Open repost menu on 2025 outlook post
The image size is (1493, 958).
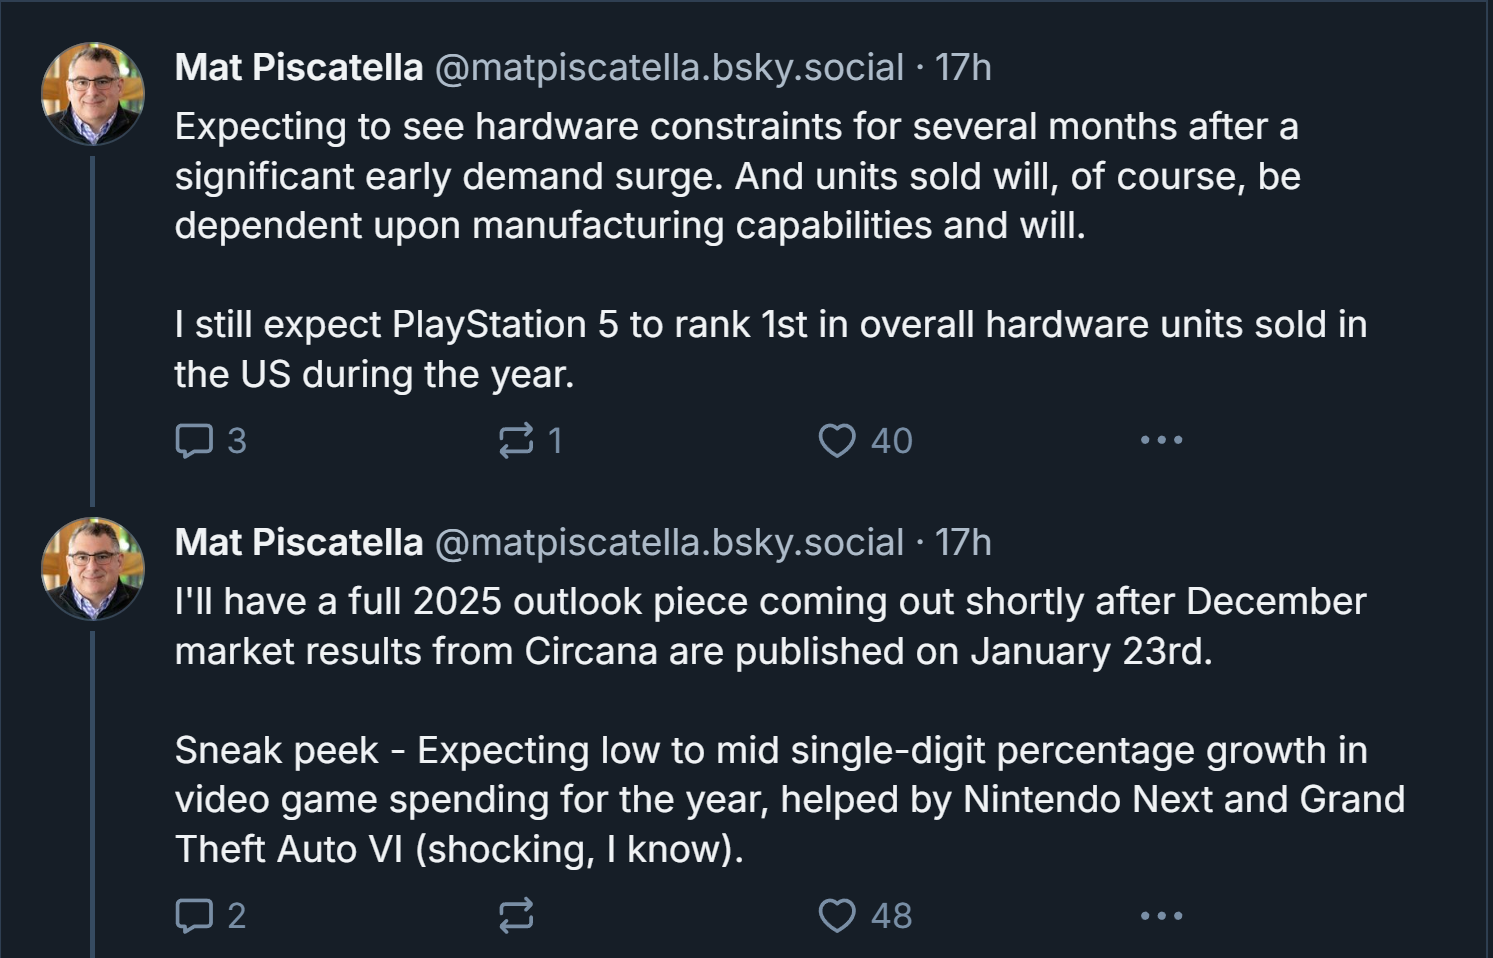[516, 915]
